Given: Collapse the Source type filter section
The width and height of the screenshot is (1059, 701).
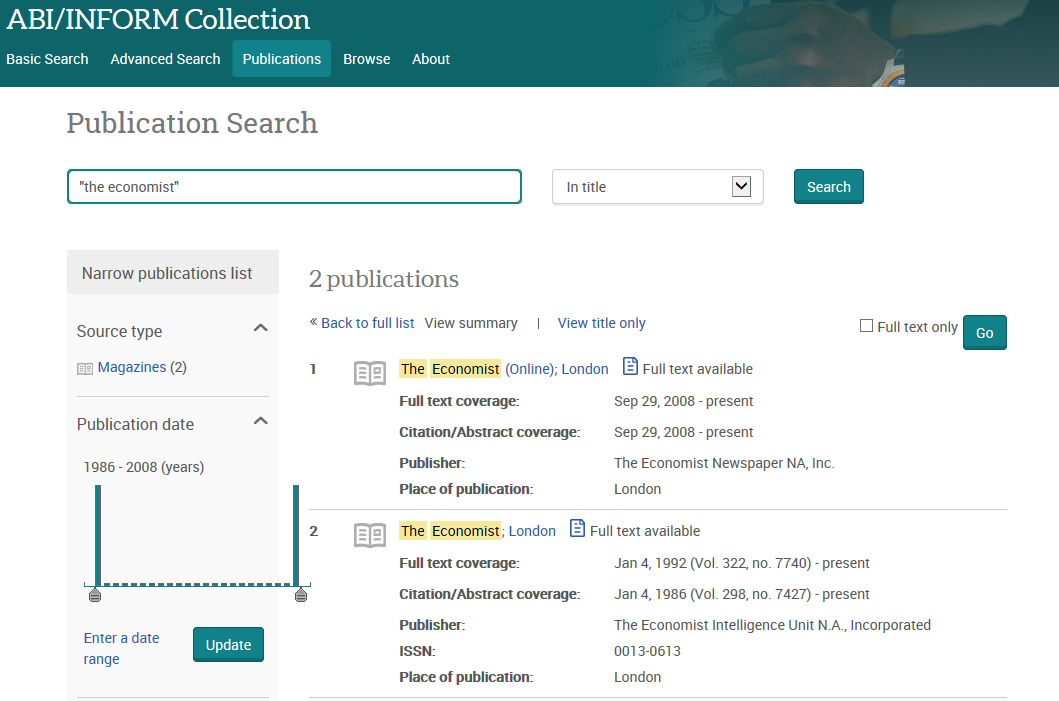Looking at the screenshot, I should click(x=260, y=329).
